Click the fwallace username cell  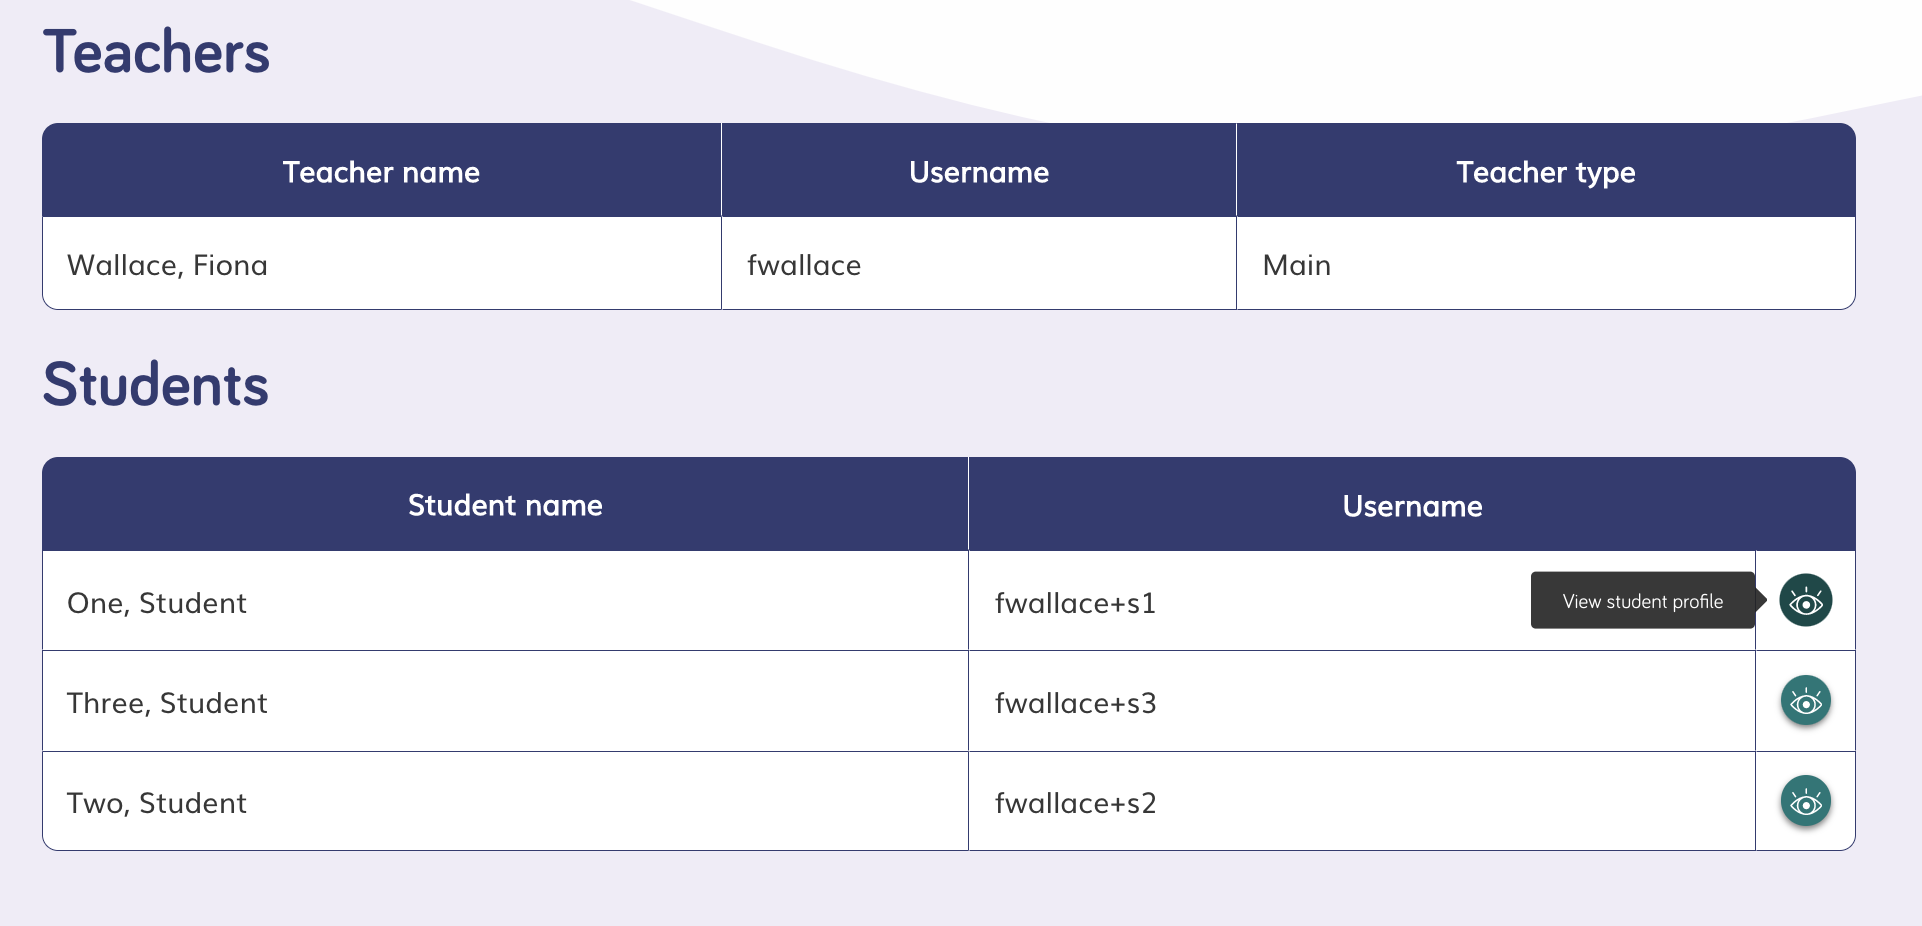(x=979, y=264)
